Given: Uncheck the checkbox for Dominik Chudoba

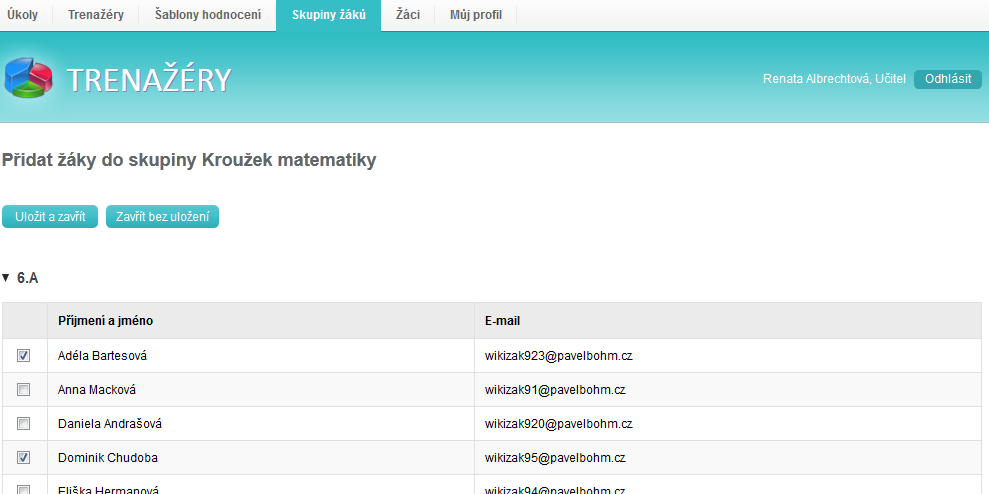Looking at the screenshot, I should [24, 458].
